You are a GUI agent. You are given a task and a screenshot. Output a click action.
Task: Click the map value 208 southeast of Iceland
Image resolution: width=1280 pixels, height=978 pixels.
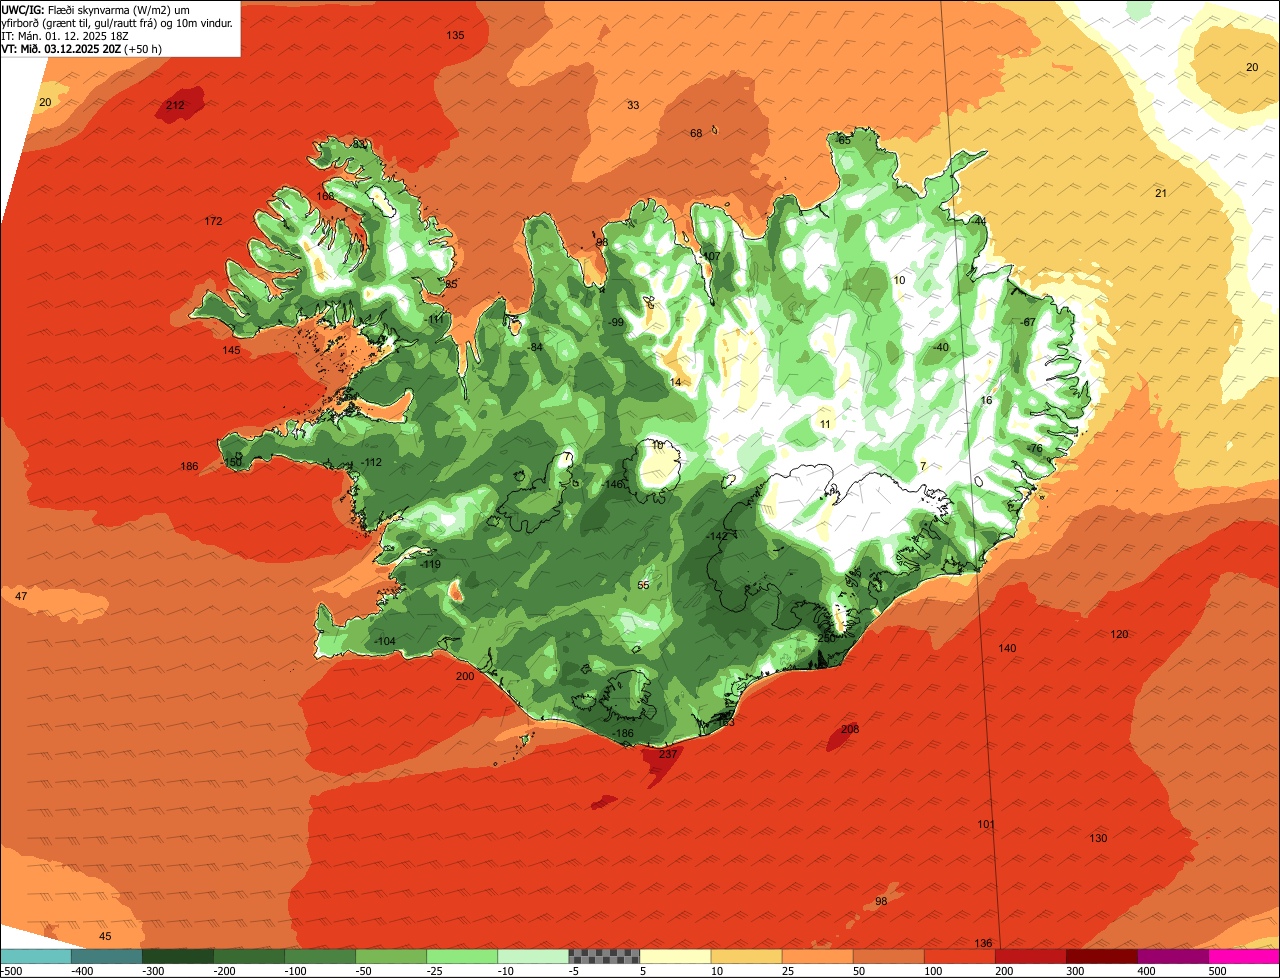pyautogui.click(x=850, y=730)
